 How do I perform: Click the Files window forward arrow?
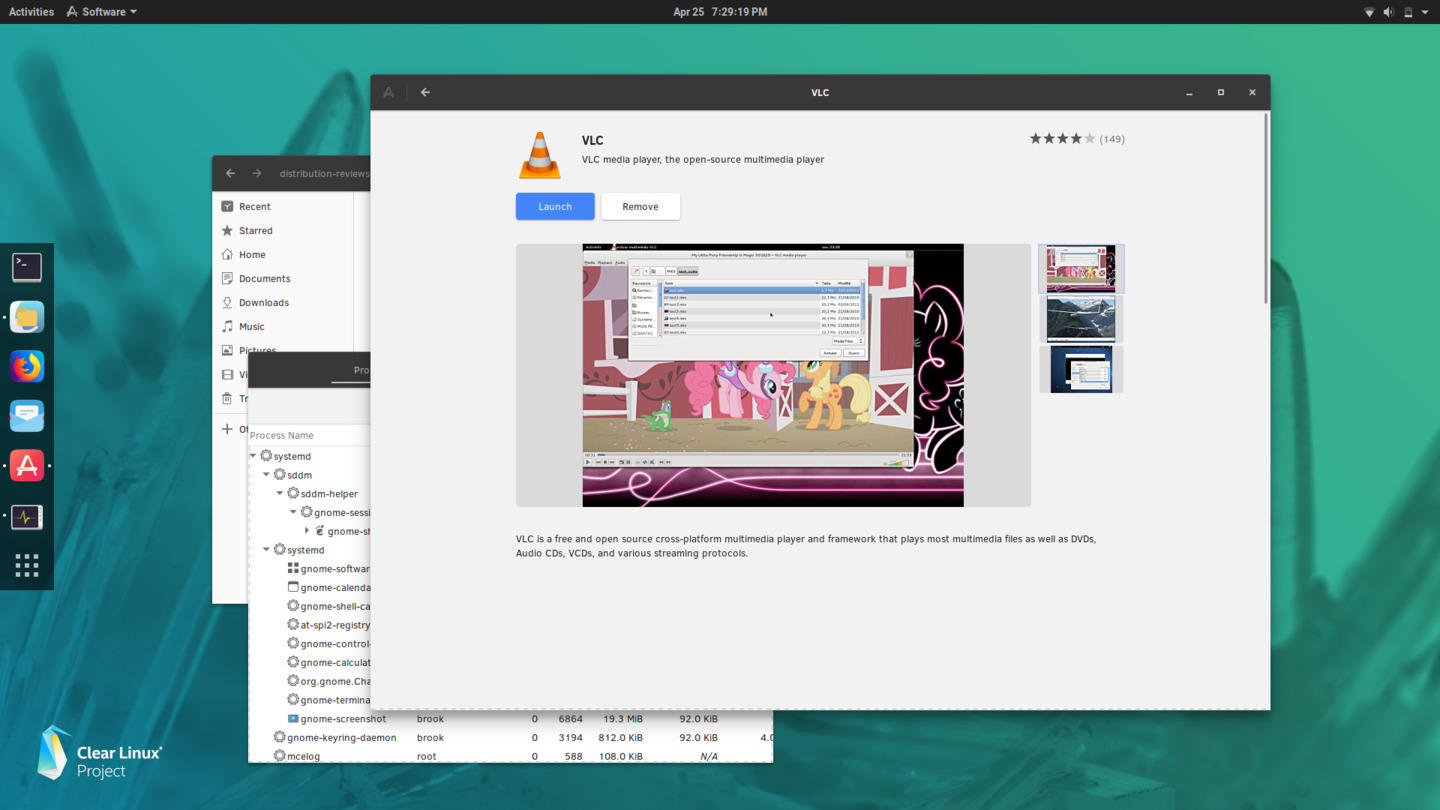[257, 173]
